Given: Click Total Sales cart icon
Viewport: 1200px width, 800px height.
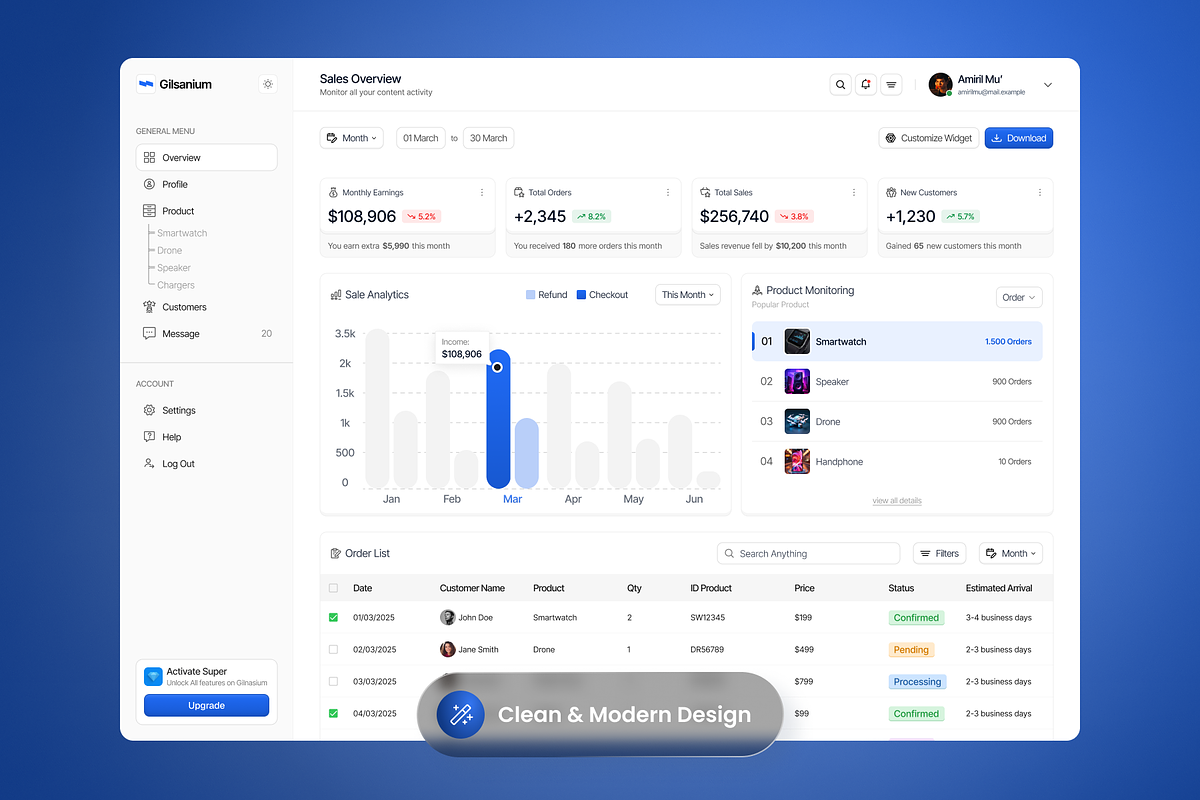Looking at the screenshot, I should tap(706, 192).
